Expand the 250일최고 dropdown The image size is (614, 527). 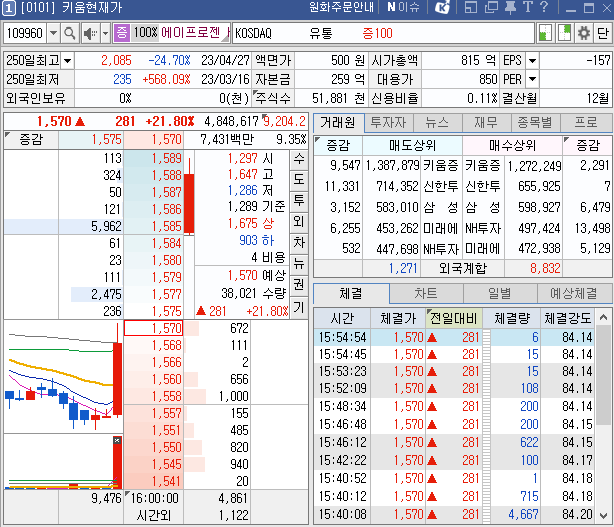pos(67,61)
